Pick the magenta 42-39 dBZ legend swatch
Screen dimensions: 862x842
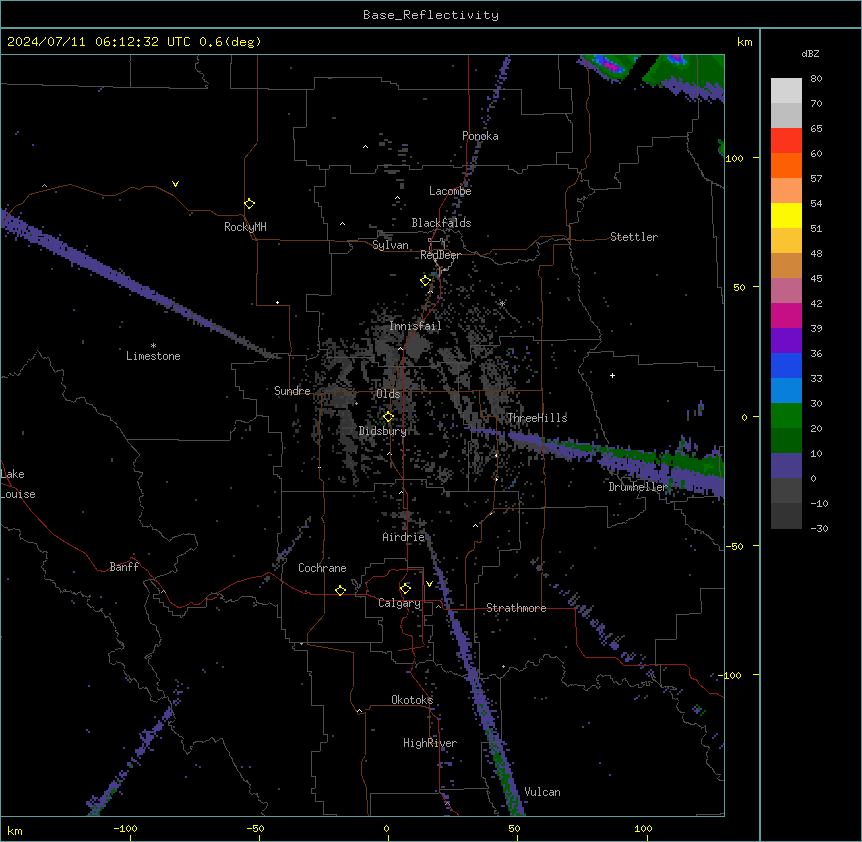point(786,316)
